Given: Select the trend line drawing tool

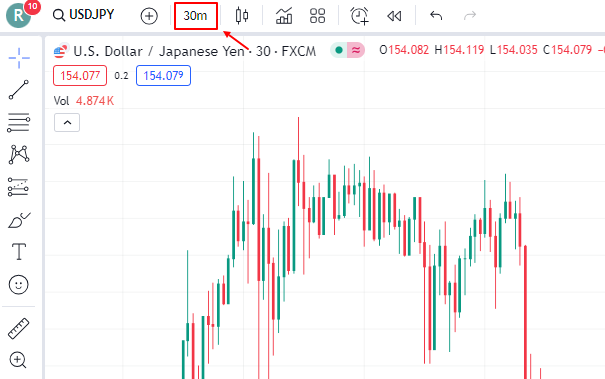Looking at the screenshot, I should point(19,90).
